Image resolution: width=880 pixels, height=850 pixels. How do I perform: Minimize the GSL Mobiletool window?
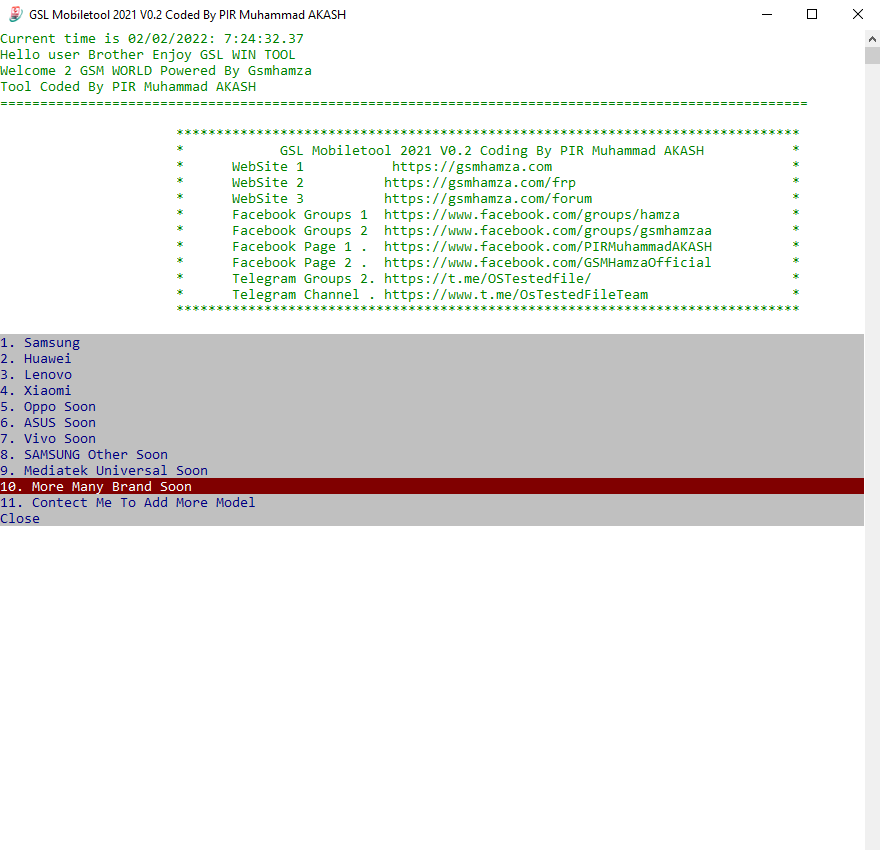coord(767,14)
